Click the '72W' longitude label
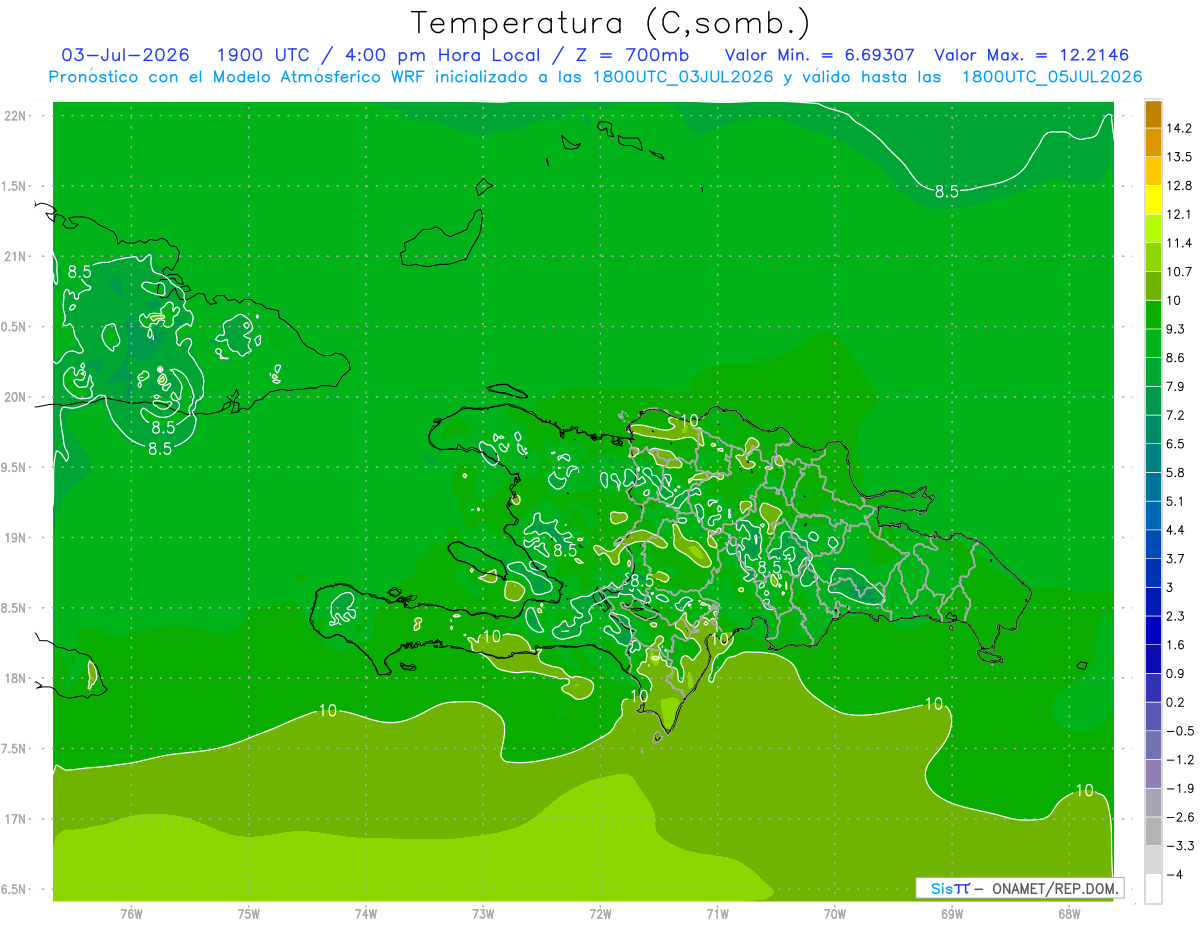The height and width of the screenshot is (927, 1200). (x=600, y=914)
